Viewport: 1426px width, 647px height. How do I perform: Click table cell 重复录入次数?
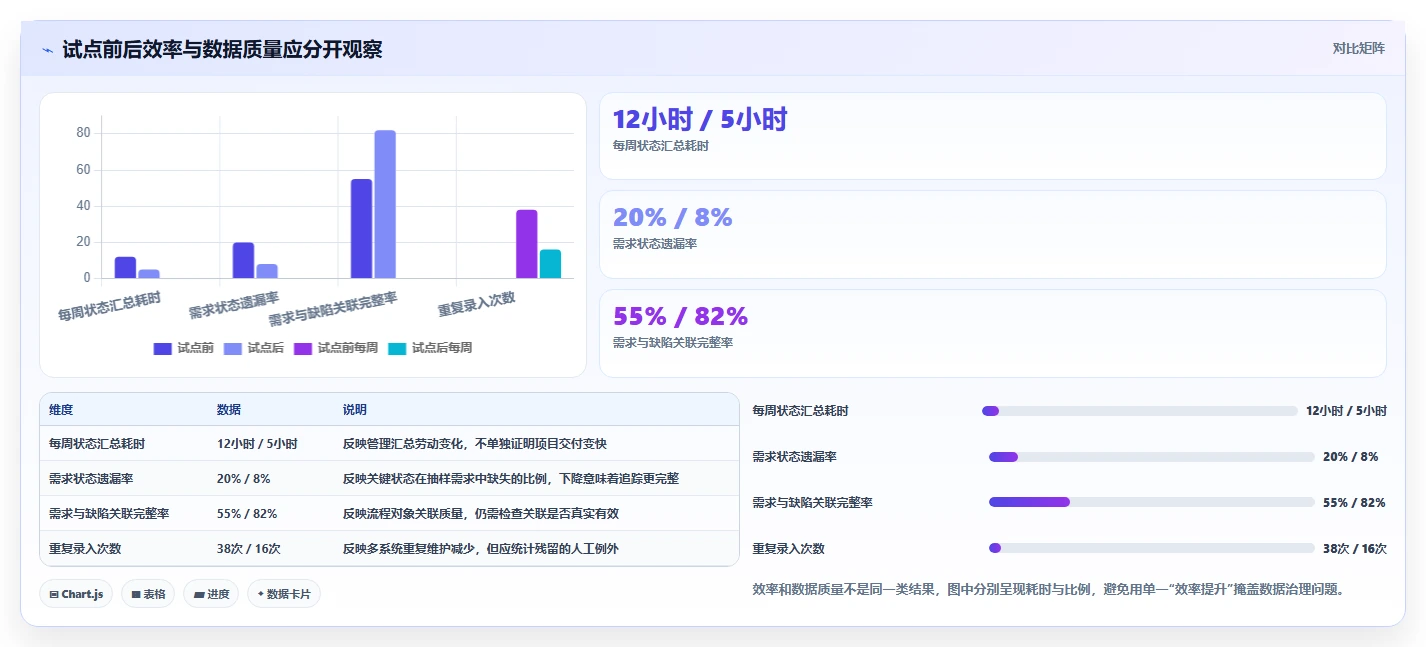coord(85,549)
